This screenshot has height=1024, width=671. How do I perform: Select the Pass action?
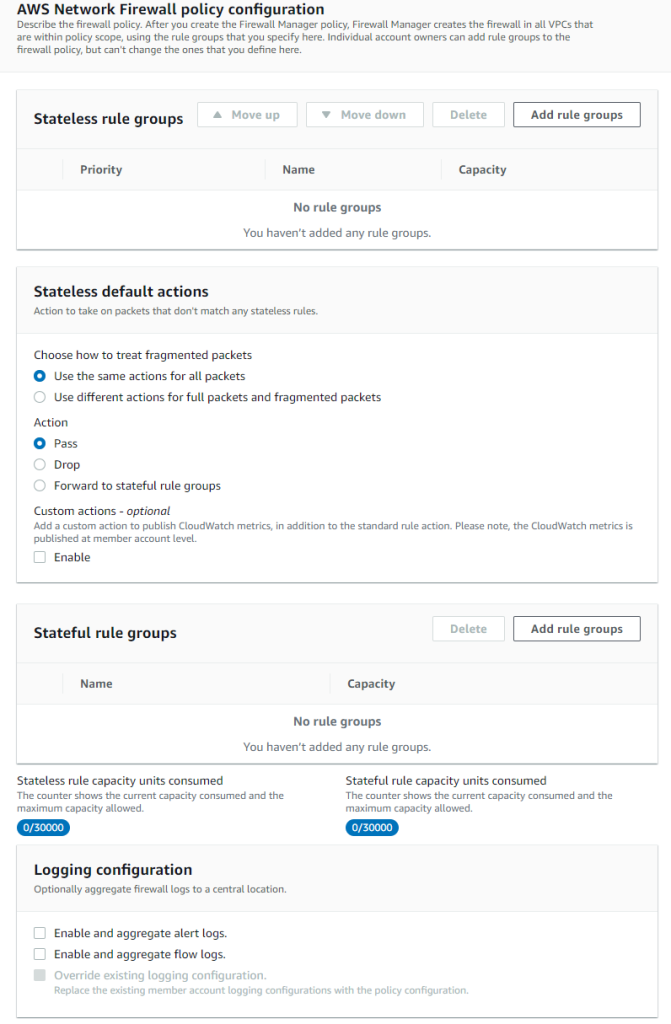[39, 443]
